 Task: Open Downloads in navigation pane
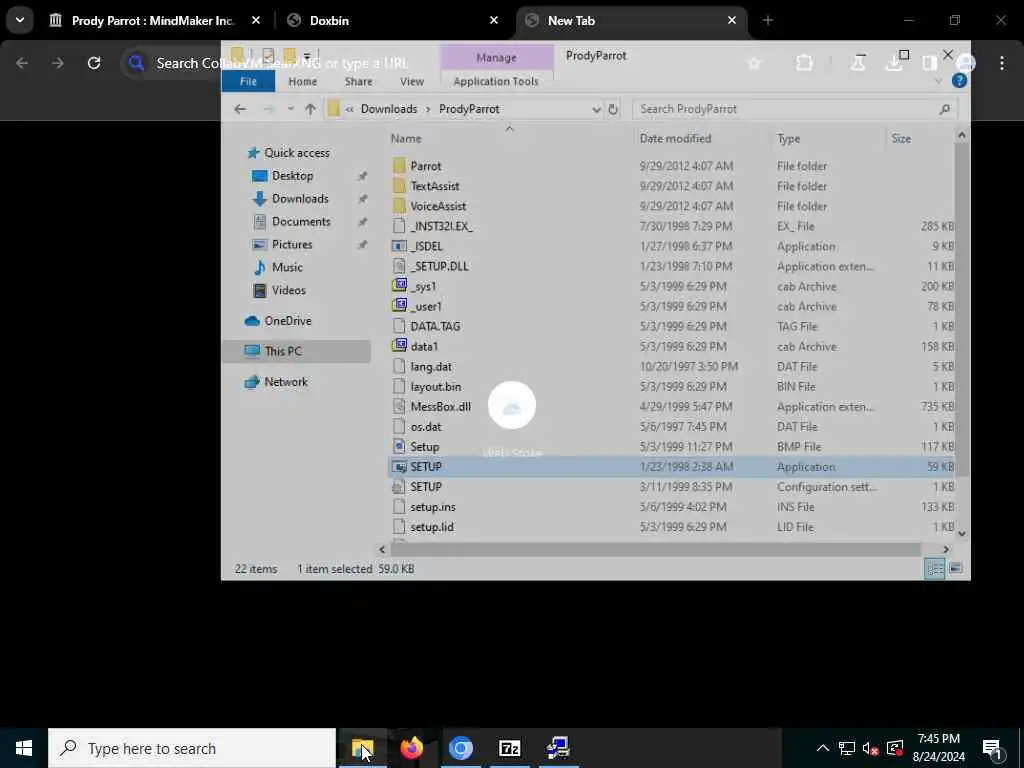(x=300, y=199)
